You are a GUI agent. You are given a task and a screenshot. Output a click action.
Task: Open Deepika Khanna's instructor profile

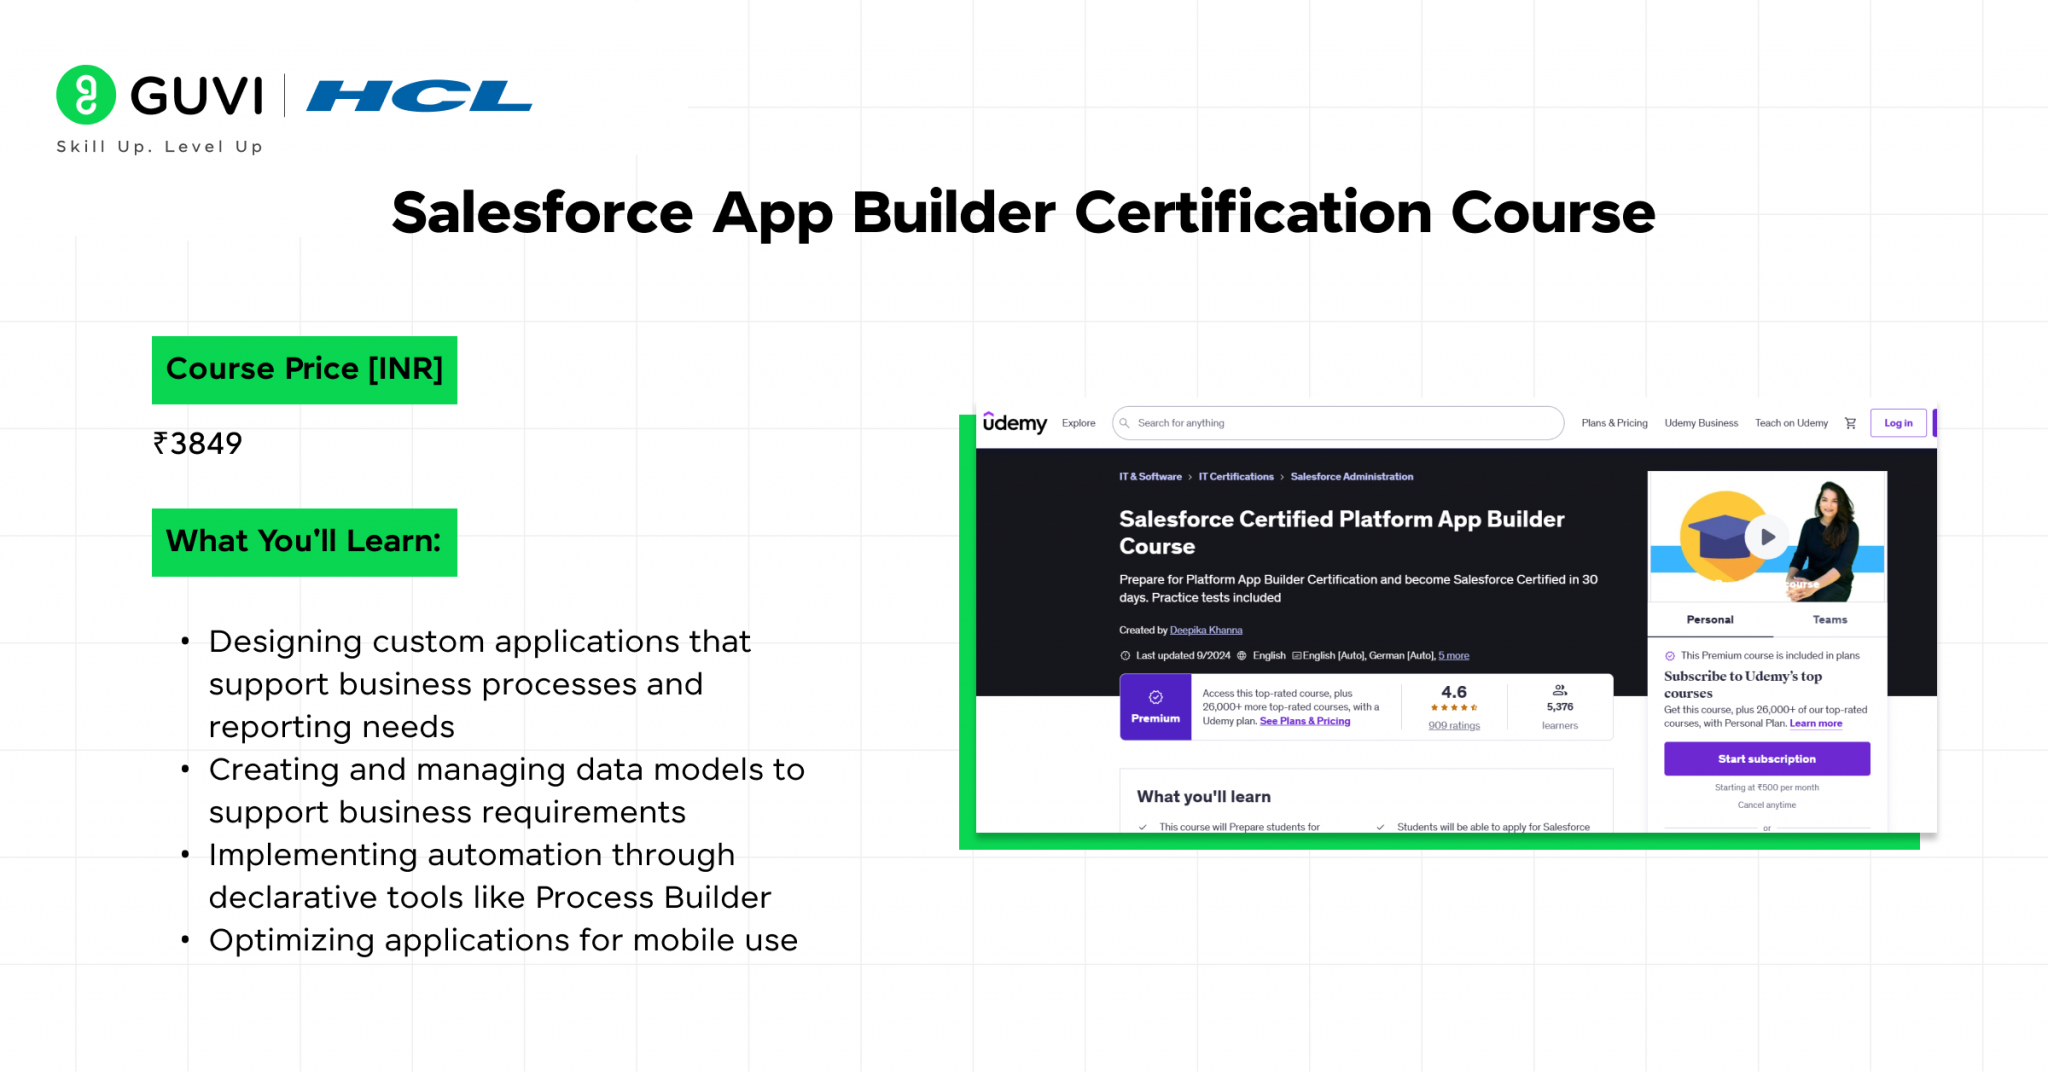(1207, 629)
